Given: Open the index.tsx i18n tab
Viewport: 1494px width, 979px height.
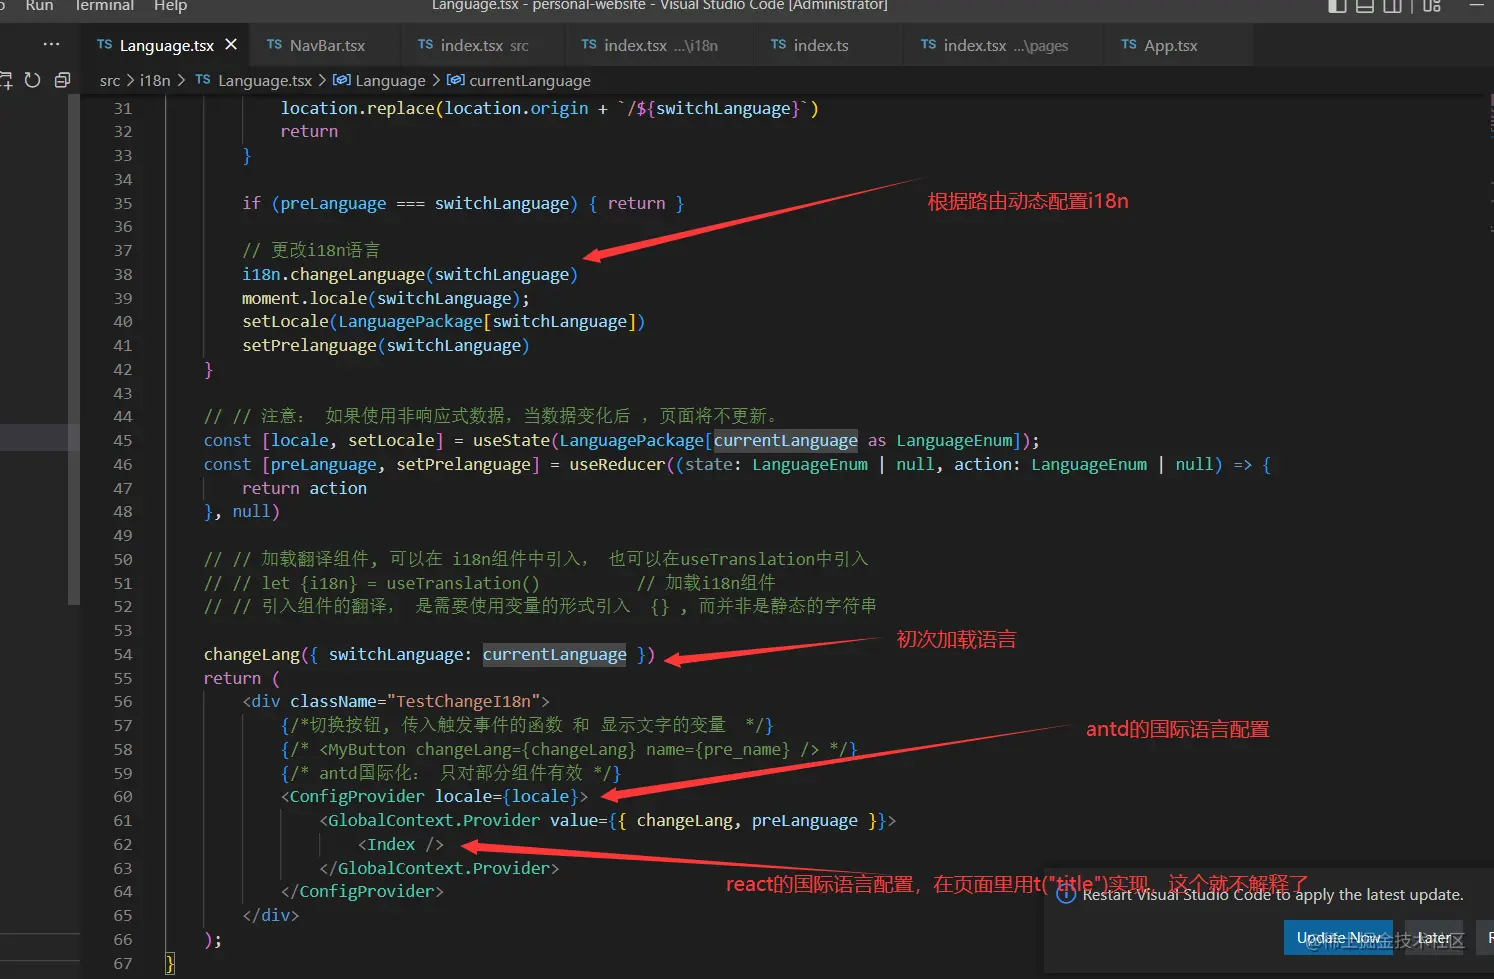Looking at the screenshot, I should click(660, 45).
